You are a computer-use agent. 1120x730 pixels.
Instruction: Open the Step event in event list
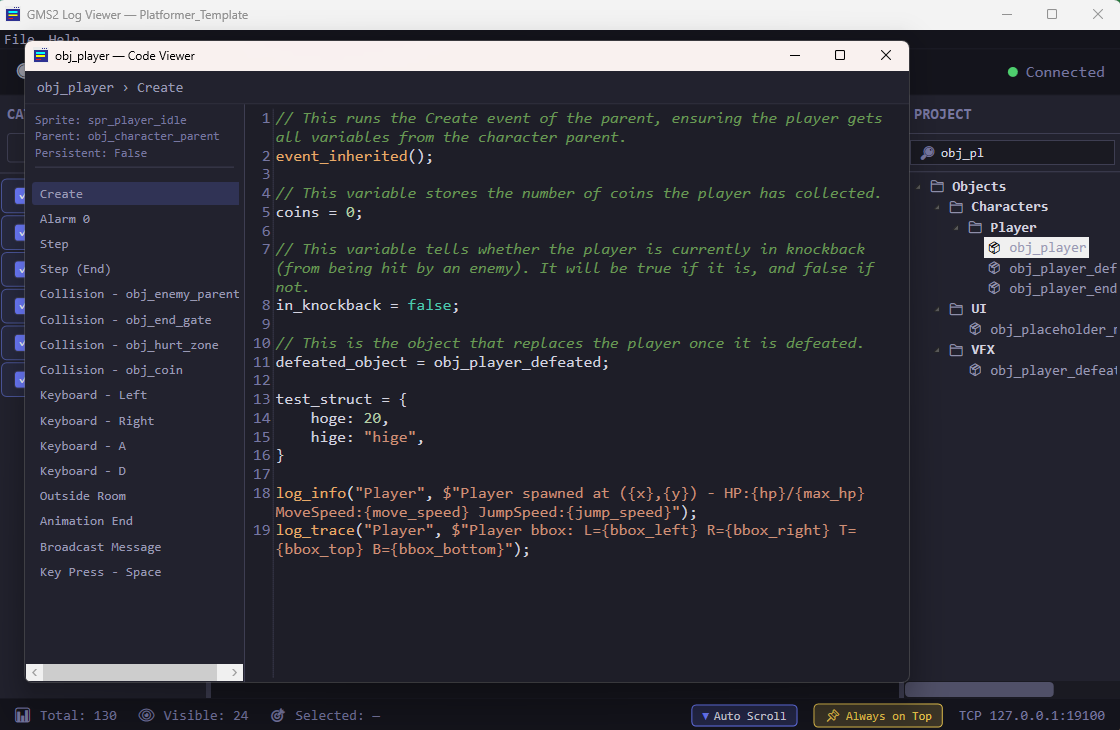point(54,244)
